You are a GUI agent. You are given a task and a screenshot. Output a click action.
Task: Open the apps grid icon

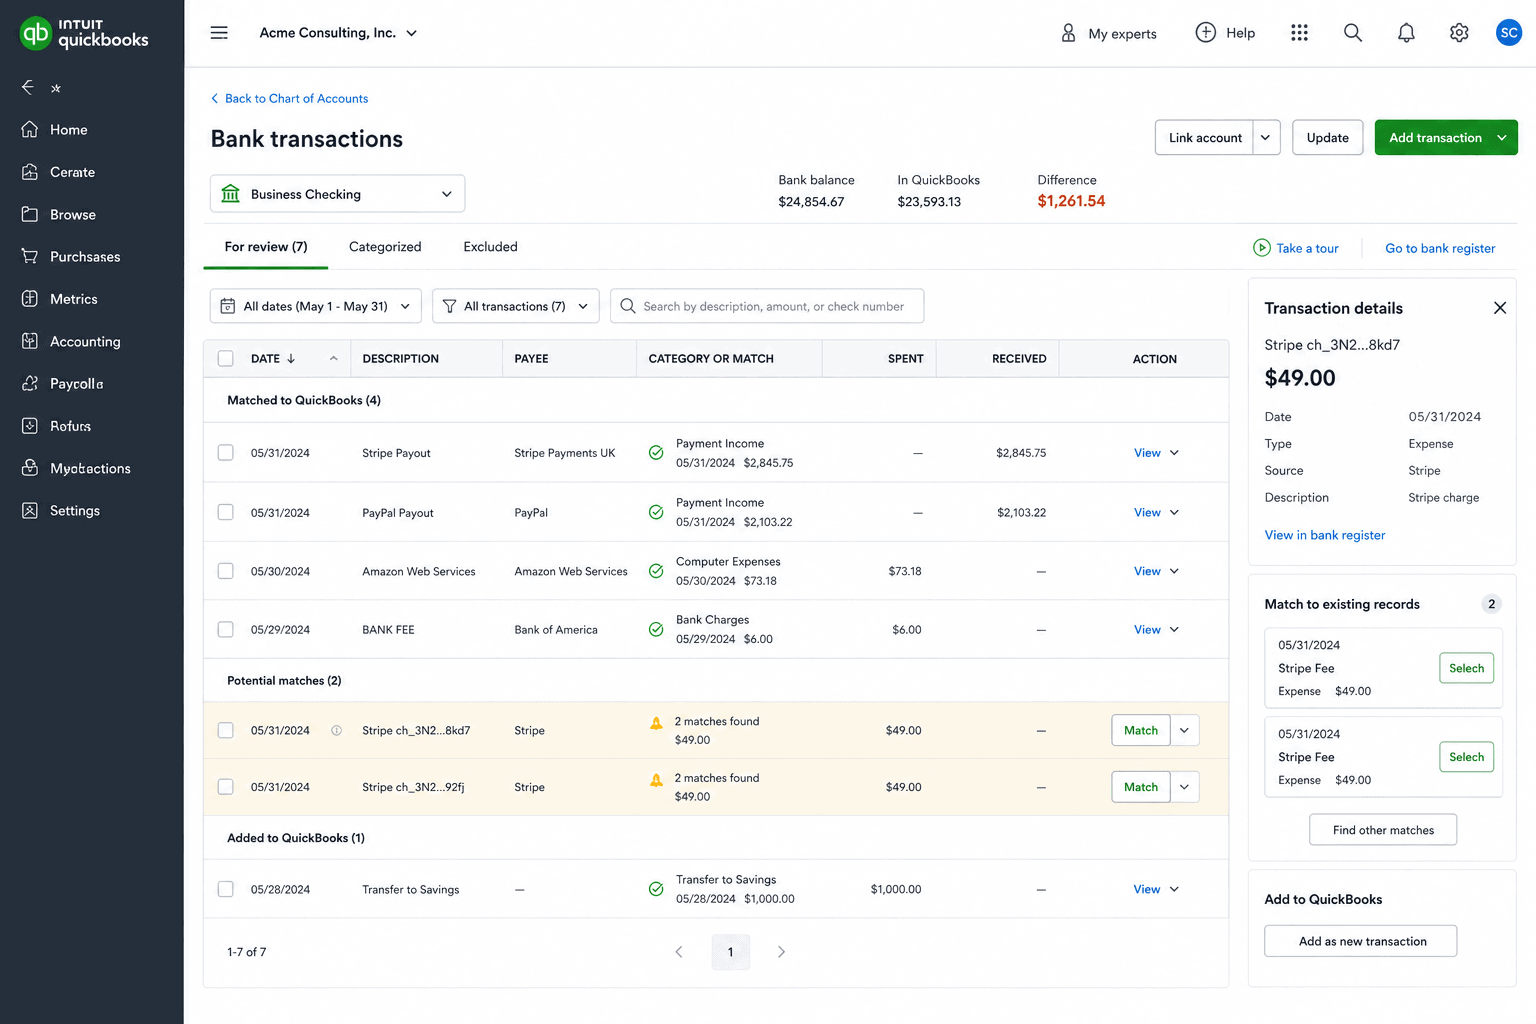(1299, 33)
